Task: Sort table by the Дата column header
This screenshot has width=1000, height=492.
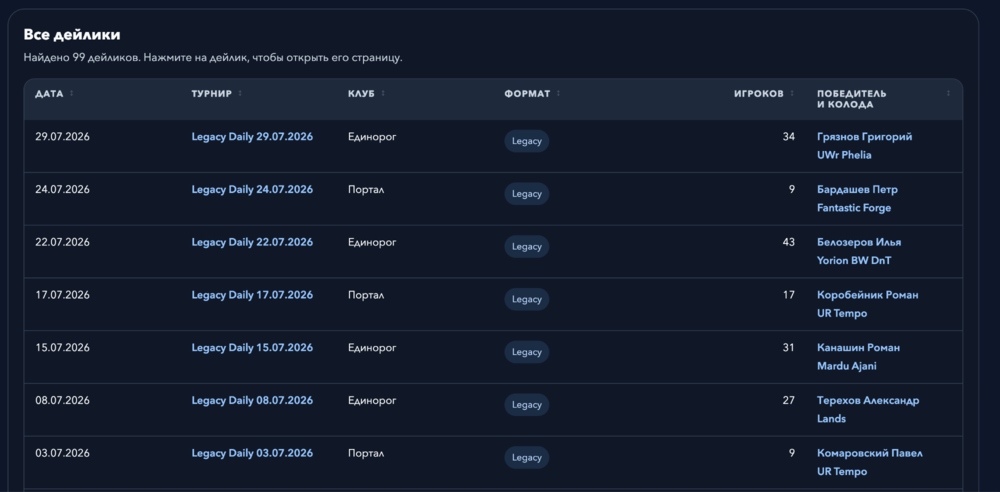Action: pos(54,94)
